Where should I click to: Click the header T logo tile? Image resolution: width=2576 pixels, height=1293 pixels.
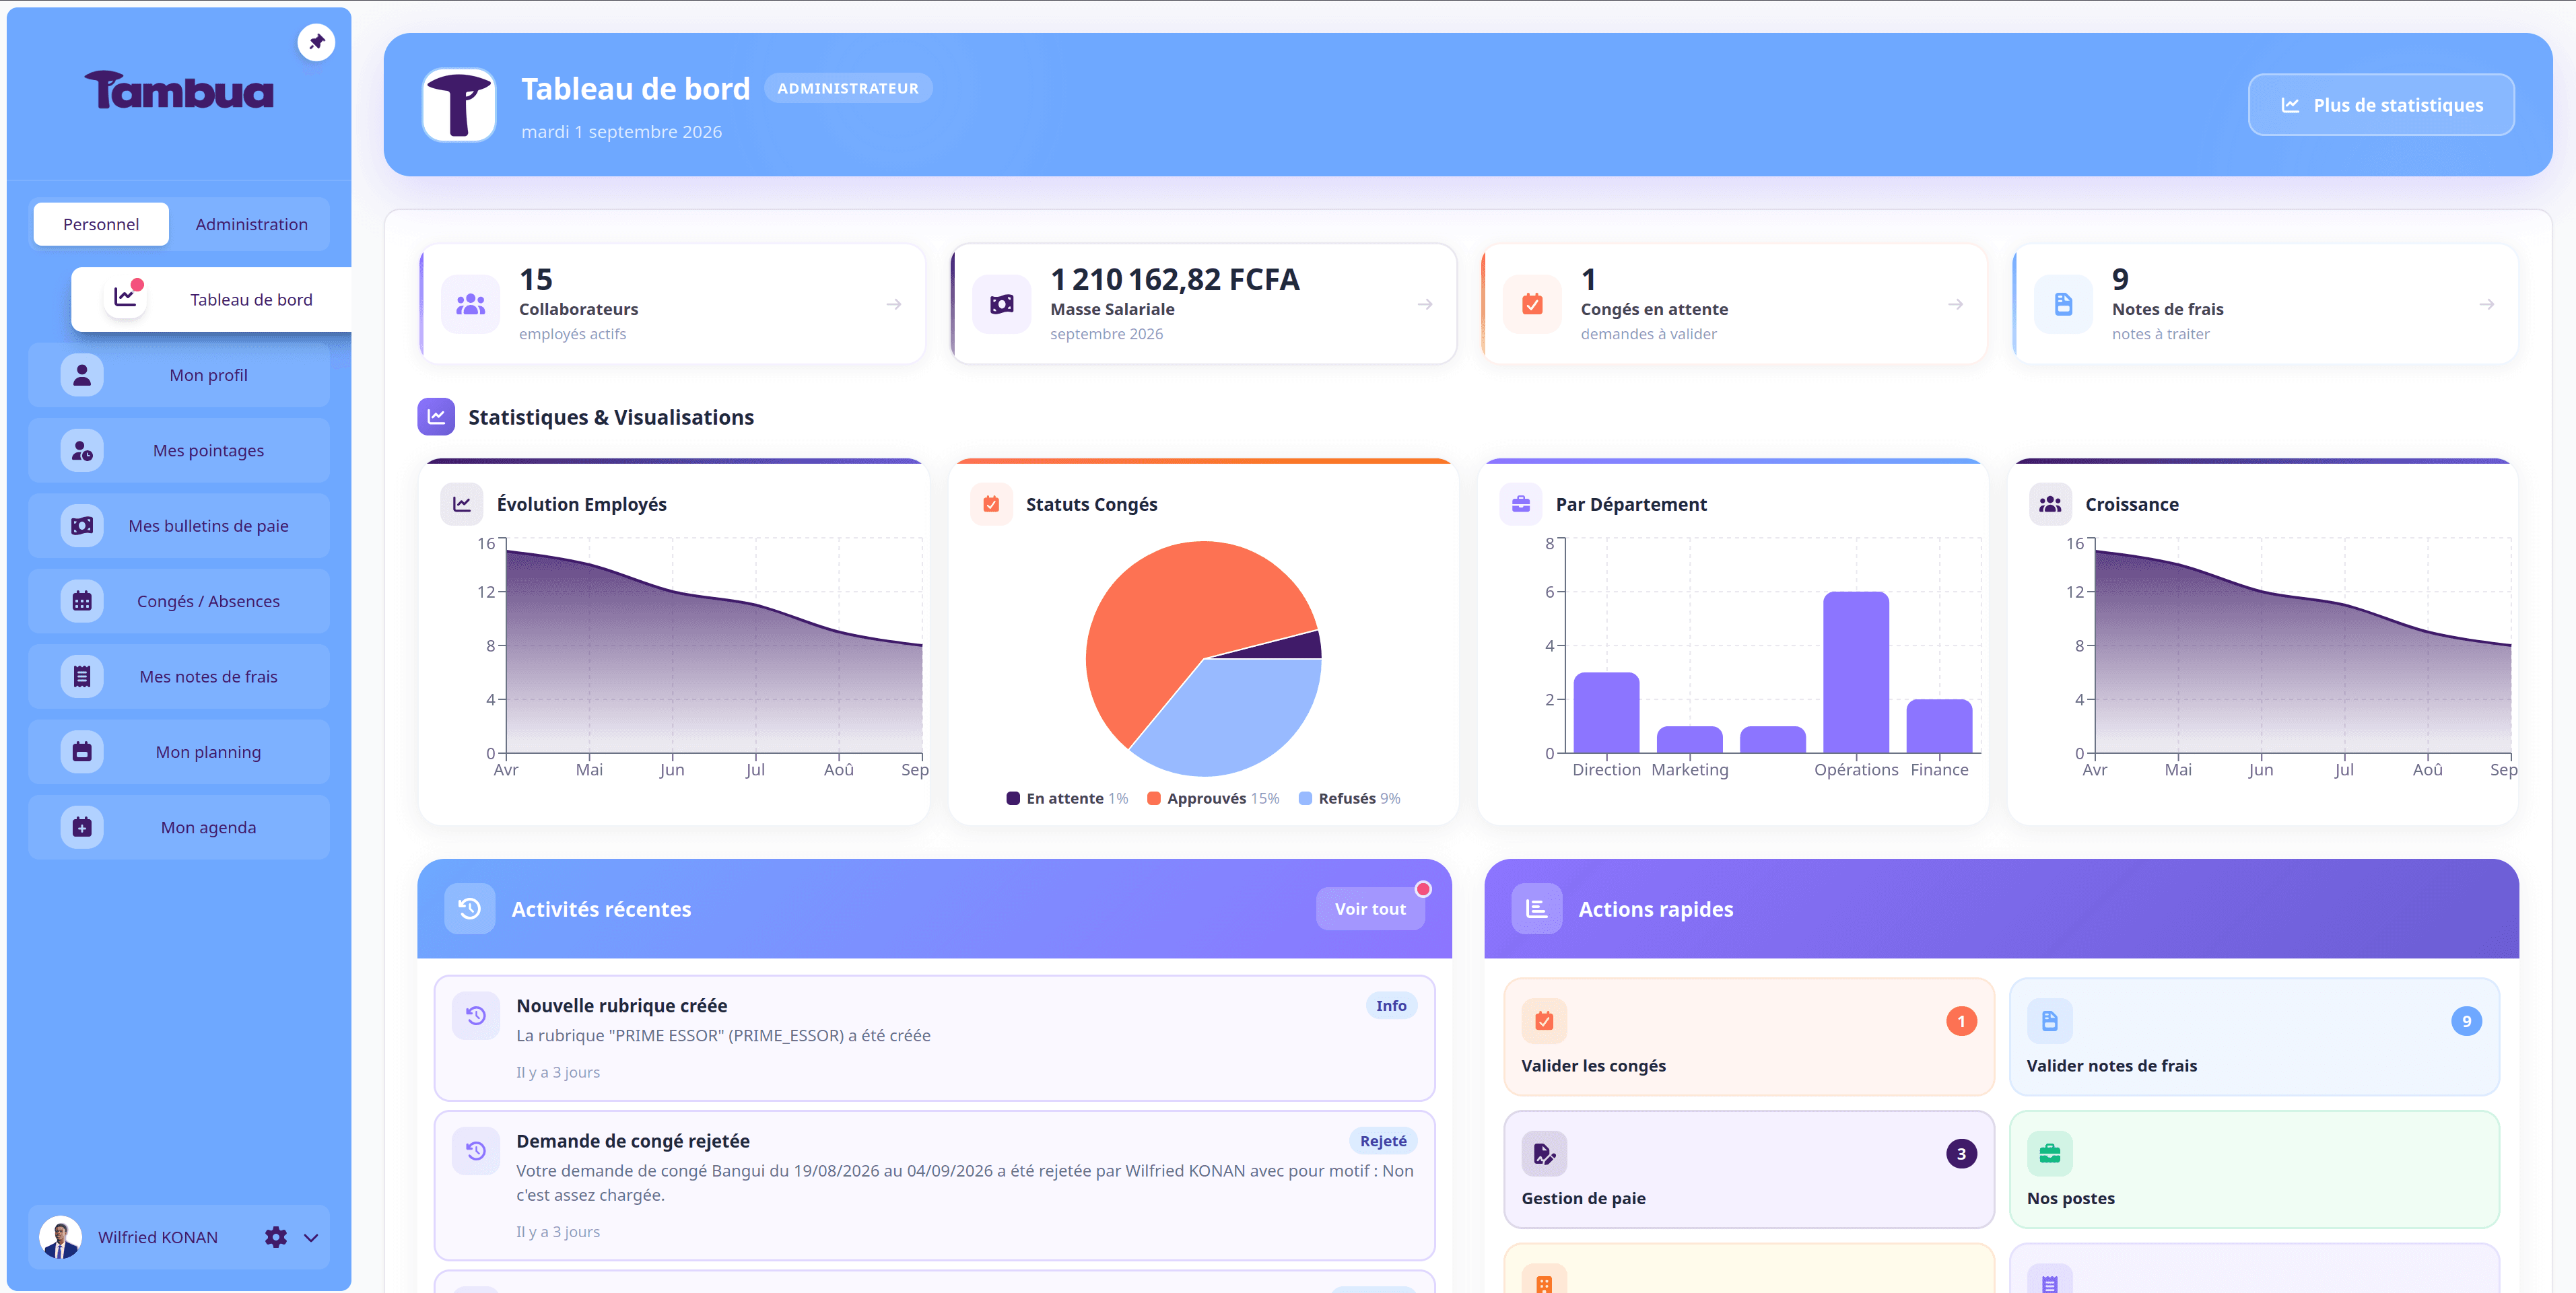tap(459, 104)
